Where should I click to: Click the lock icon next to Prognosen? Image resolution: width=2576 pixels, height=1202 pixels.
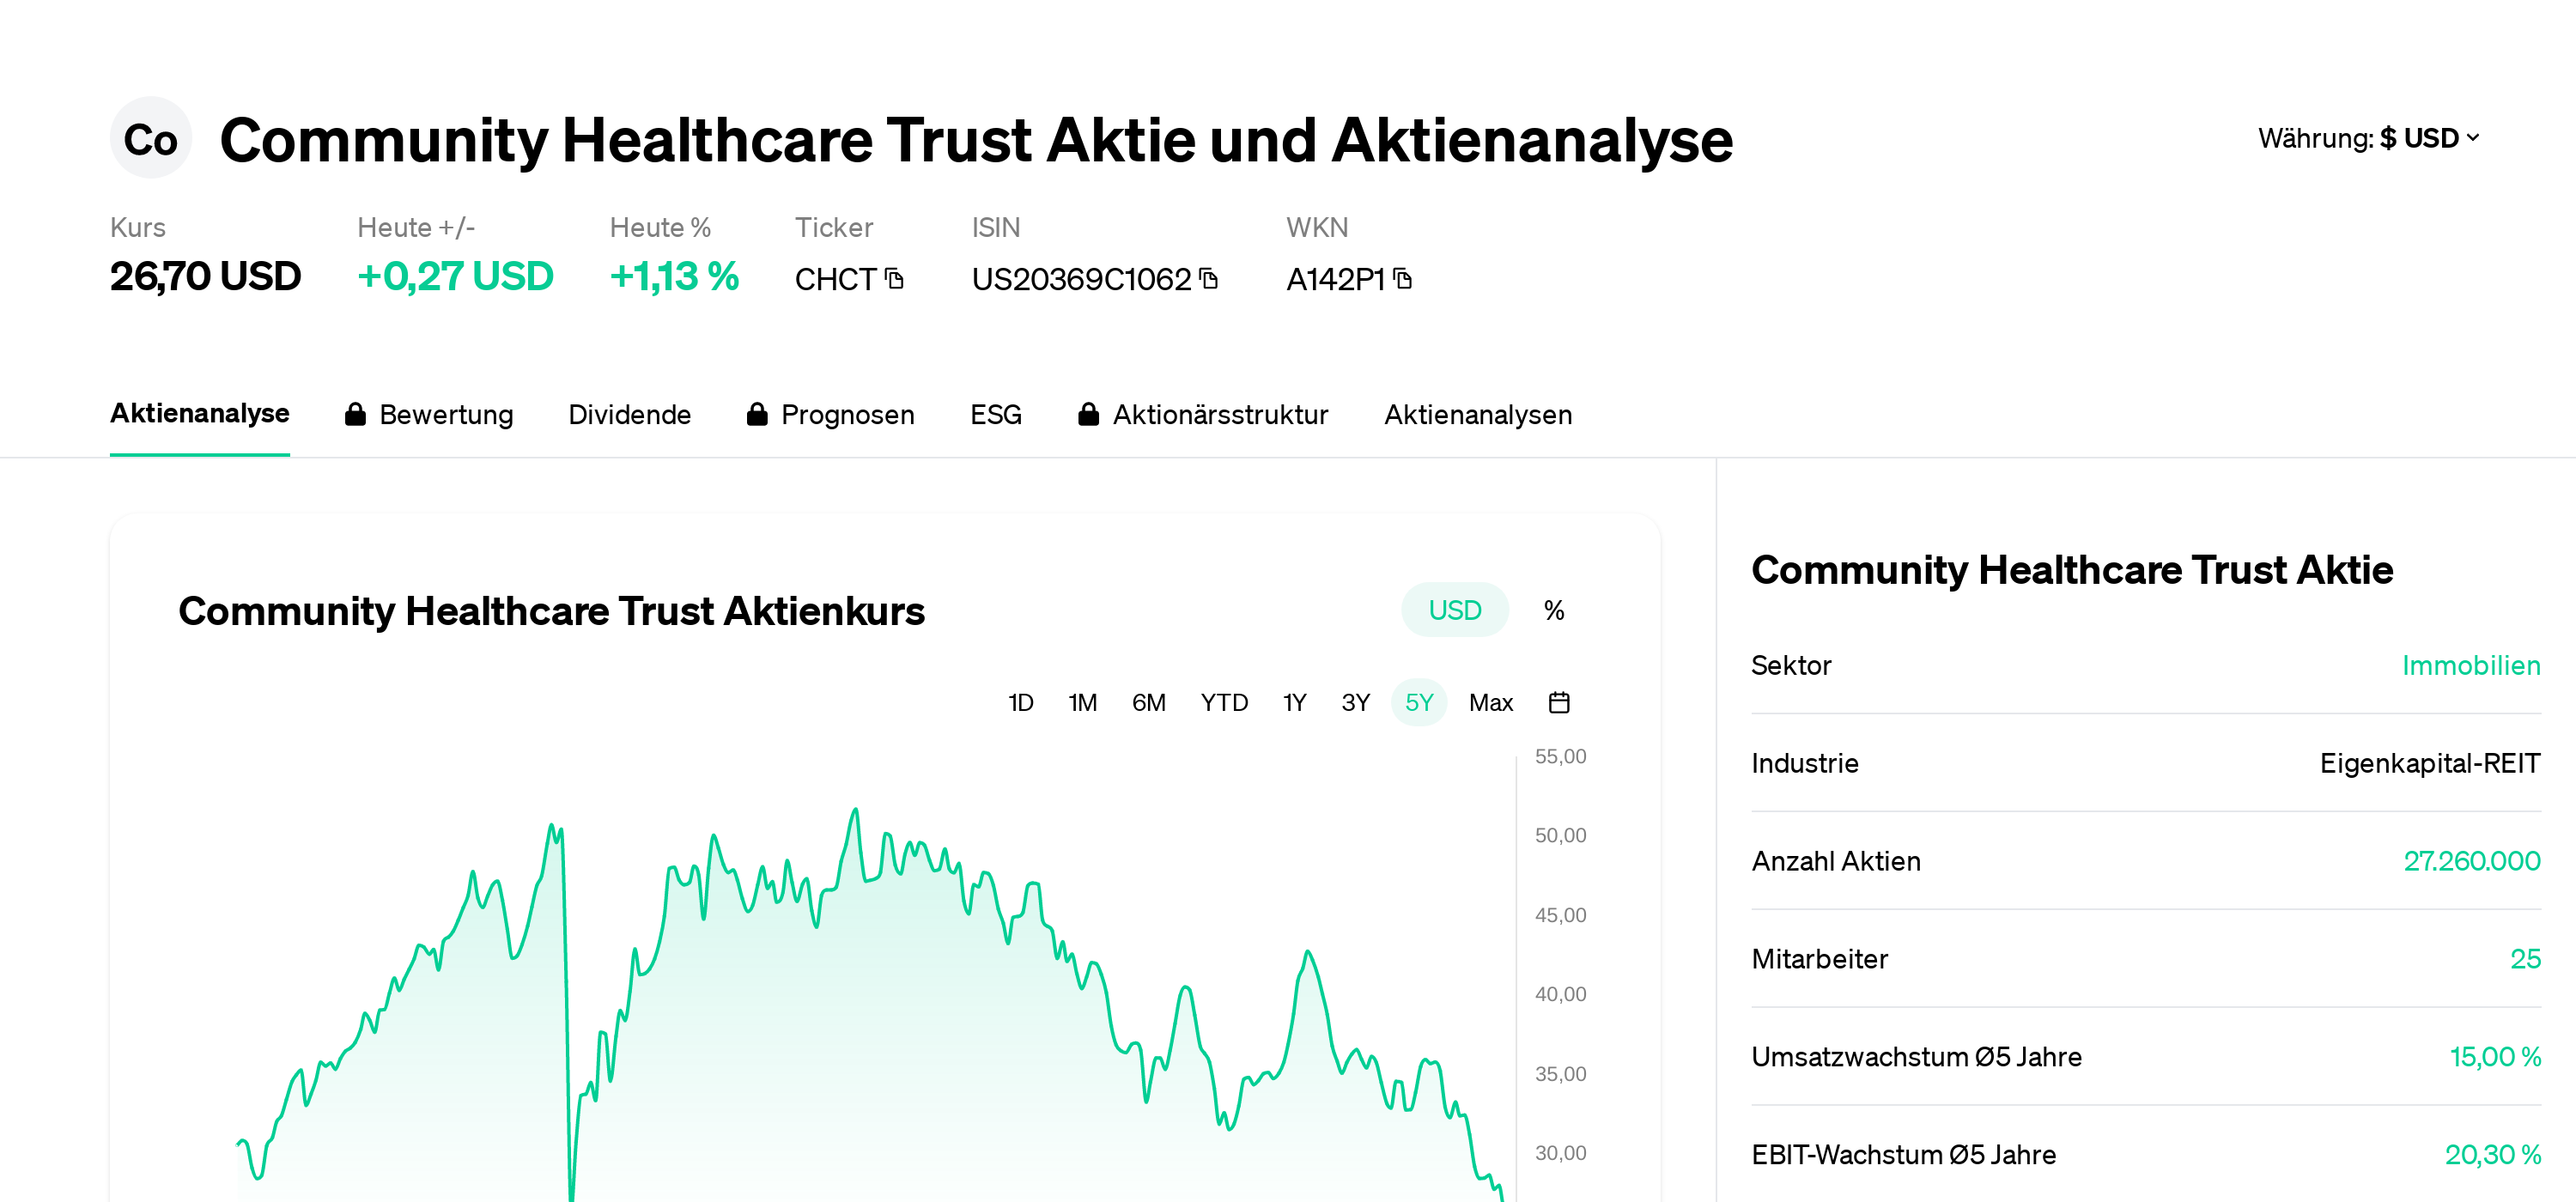(757, 414)
